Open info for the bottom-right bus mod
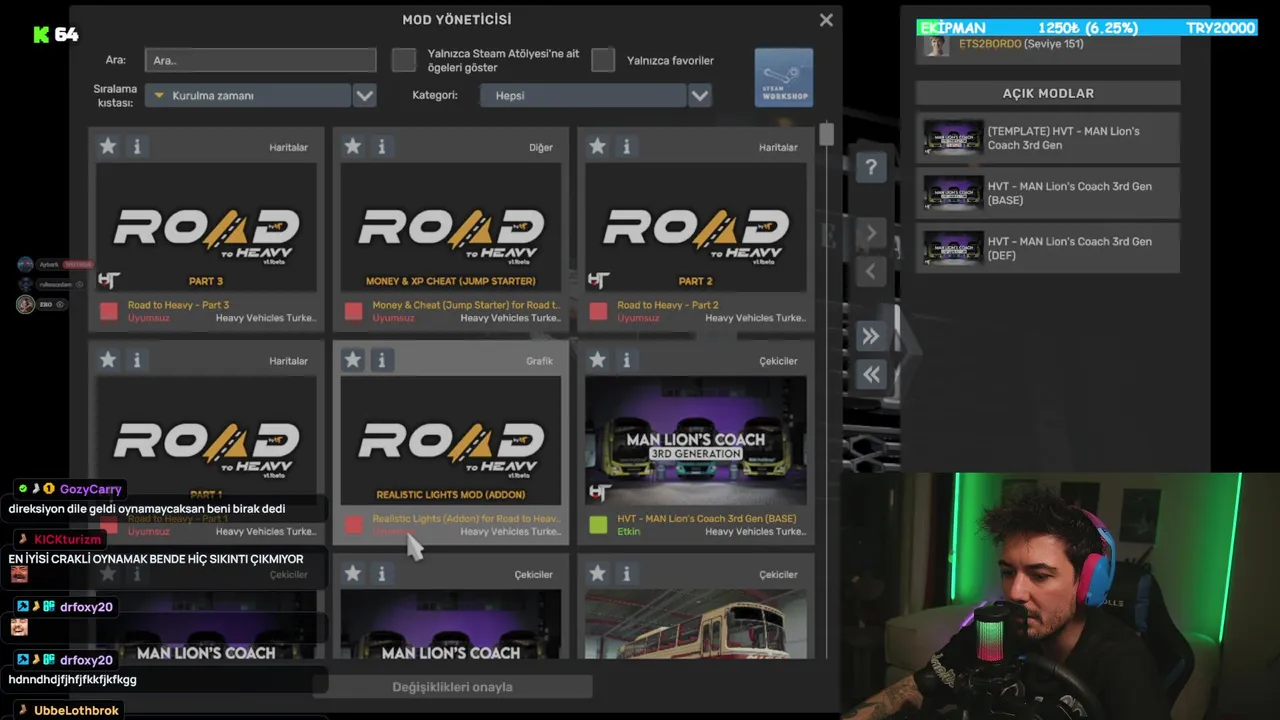 coord(626,574)
